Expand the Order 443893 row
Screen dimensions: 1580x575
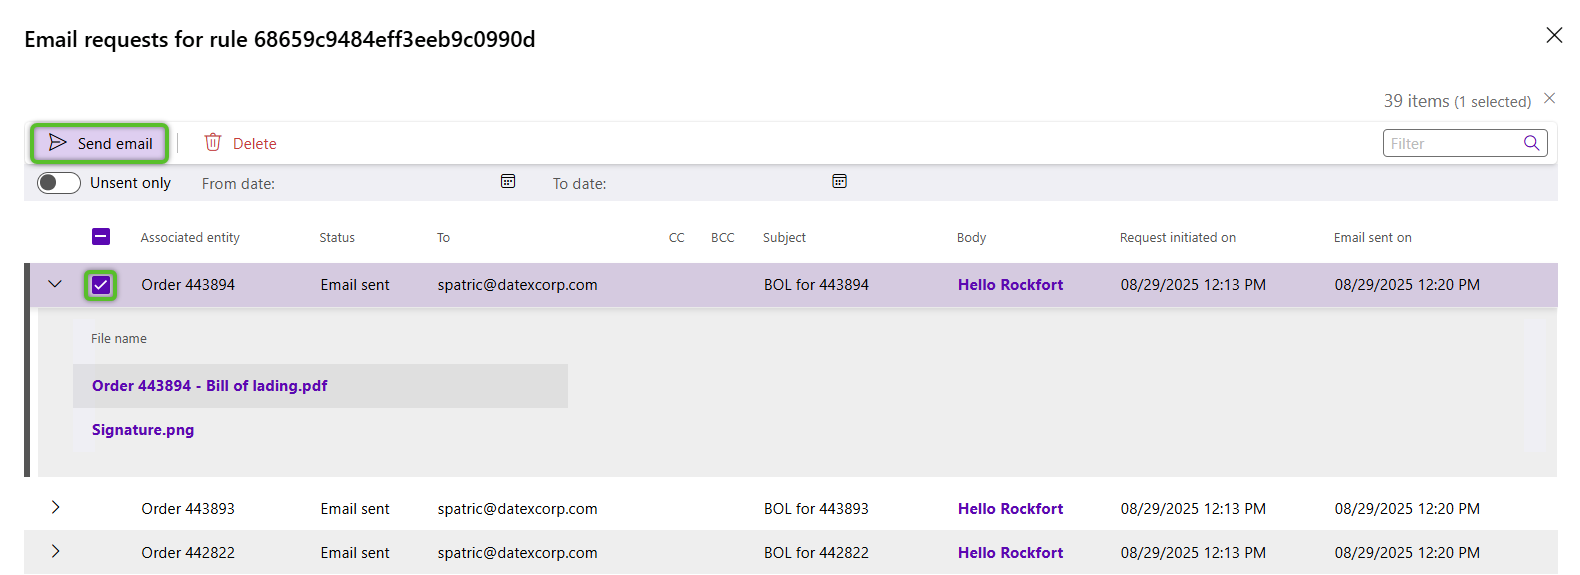coord(55,508)
